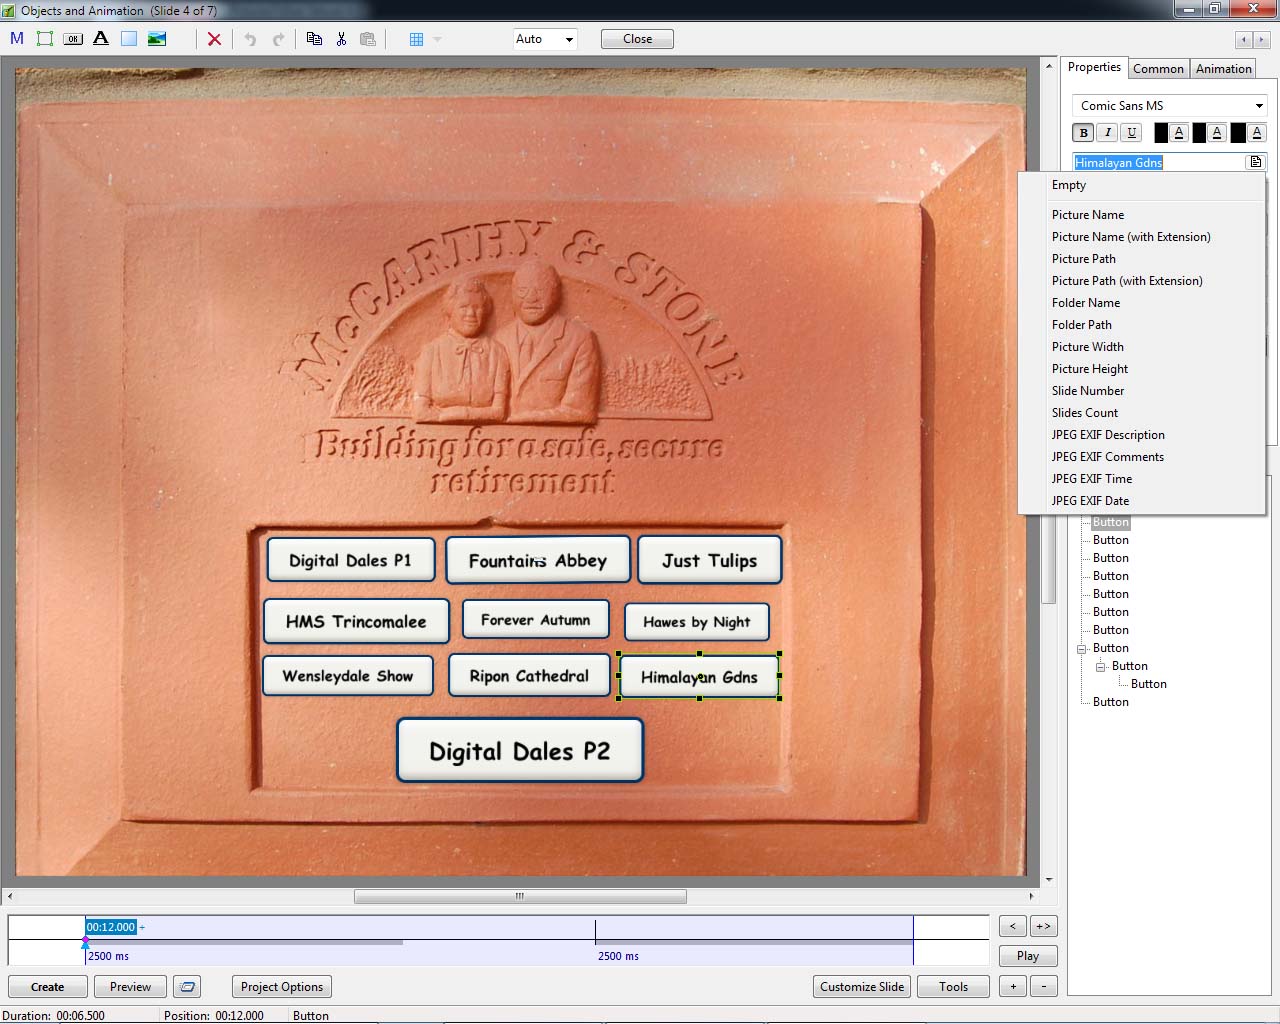Delete selected object with red X
Screen dimensions: 1280x1024
click(214, 39)
